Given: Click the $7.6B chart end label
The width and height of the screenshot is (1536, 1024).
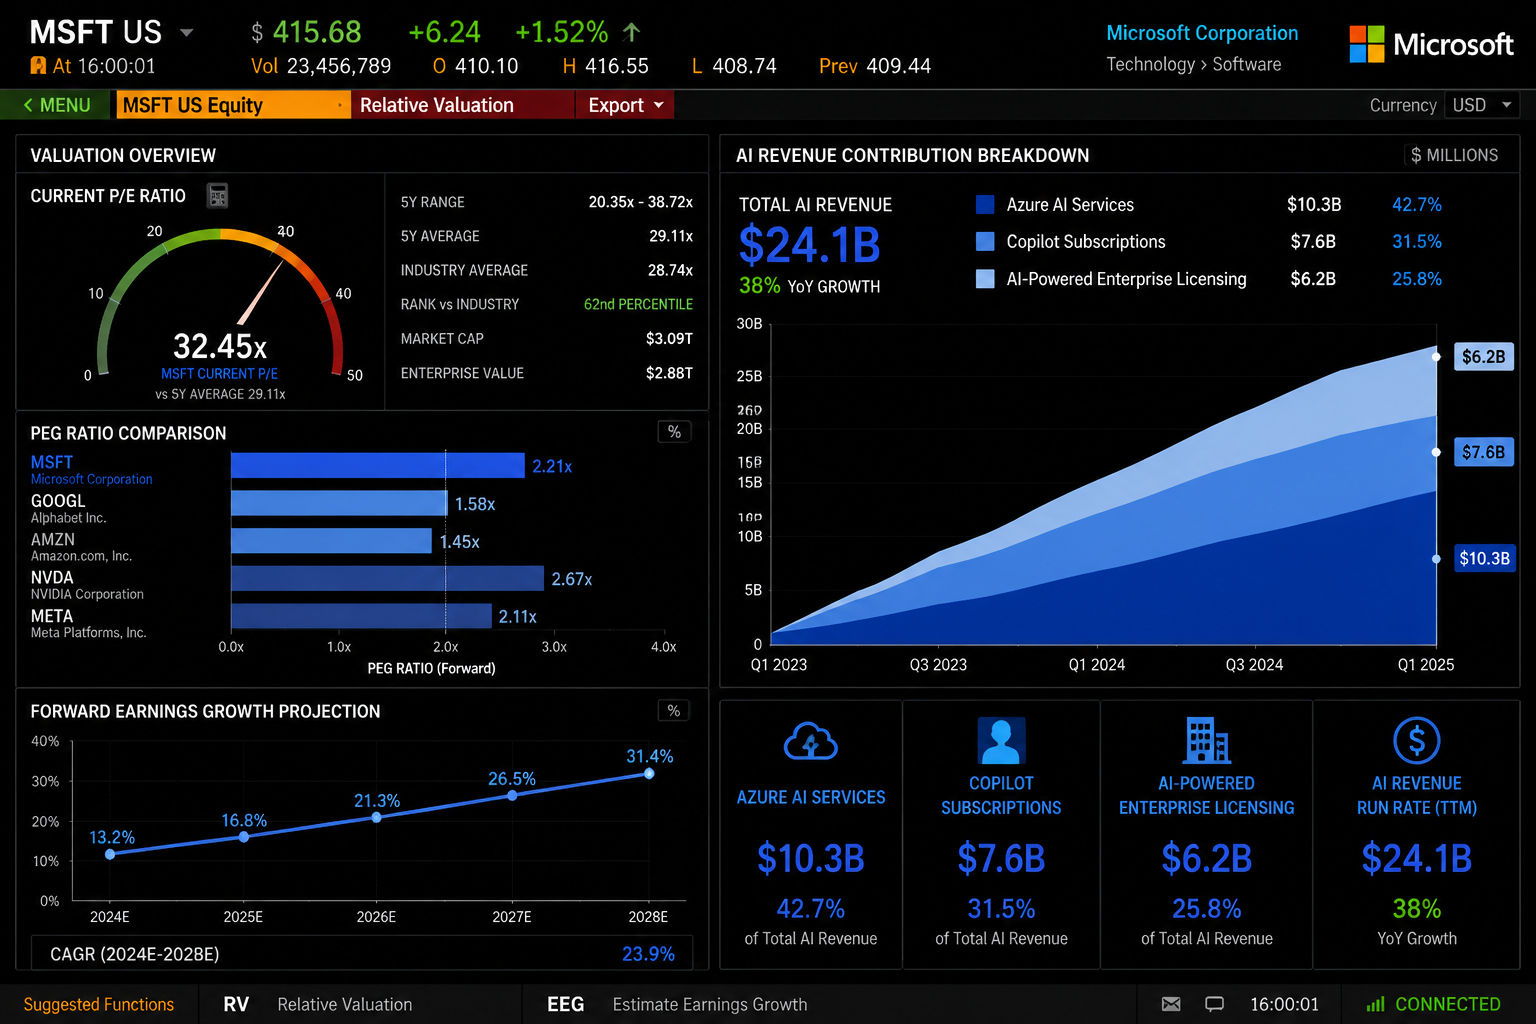Looking at the screenshot, I should tap(1483, 452).
